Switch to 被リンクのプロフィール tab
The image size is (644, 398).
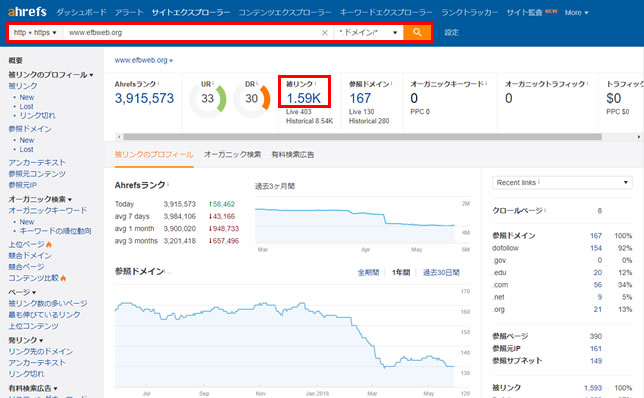pyautogui.click(x=154, y=154)
